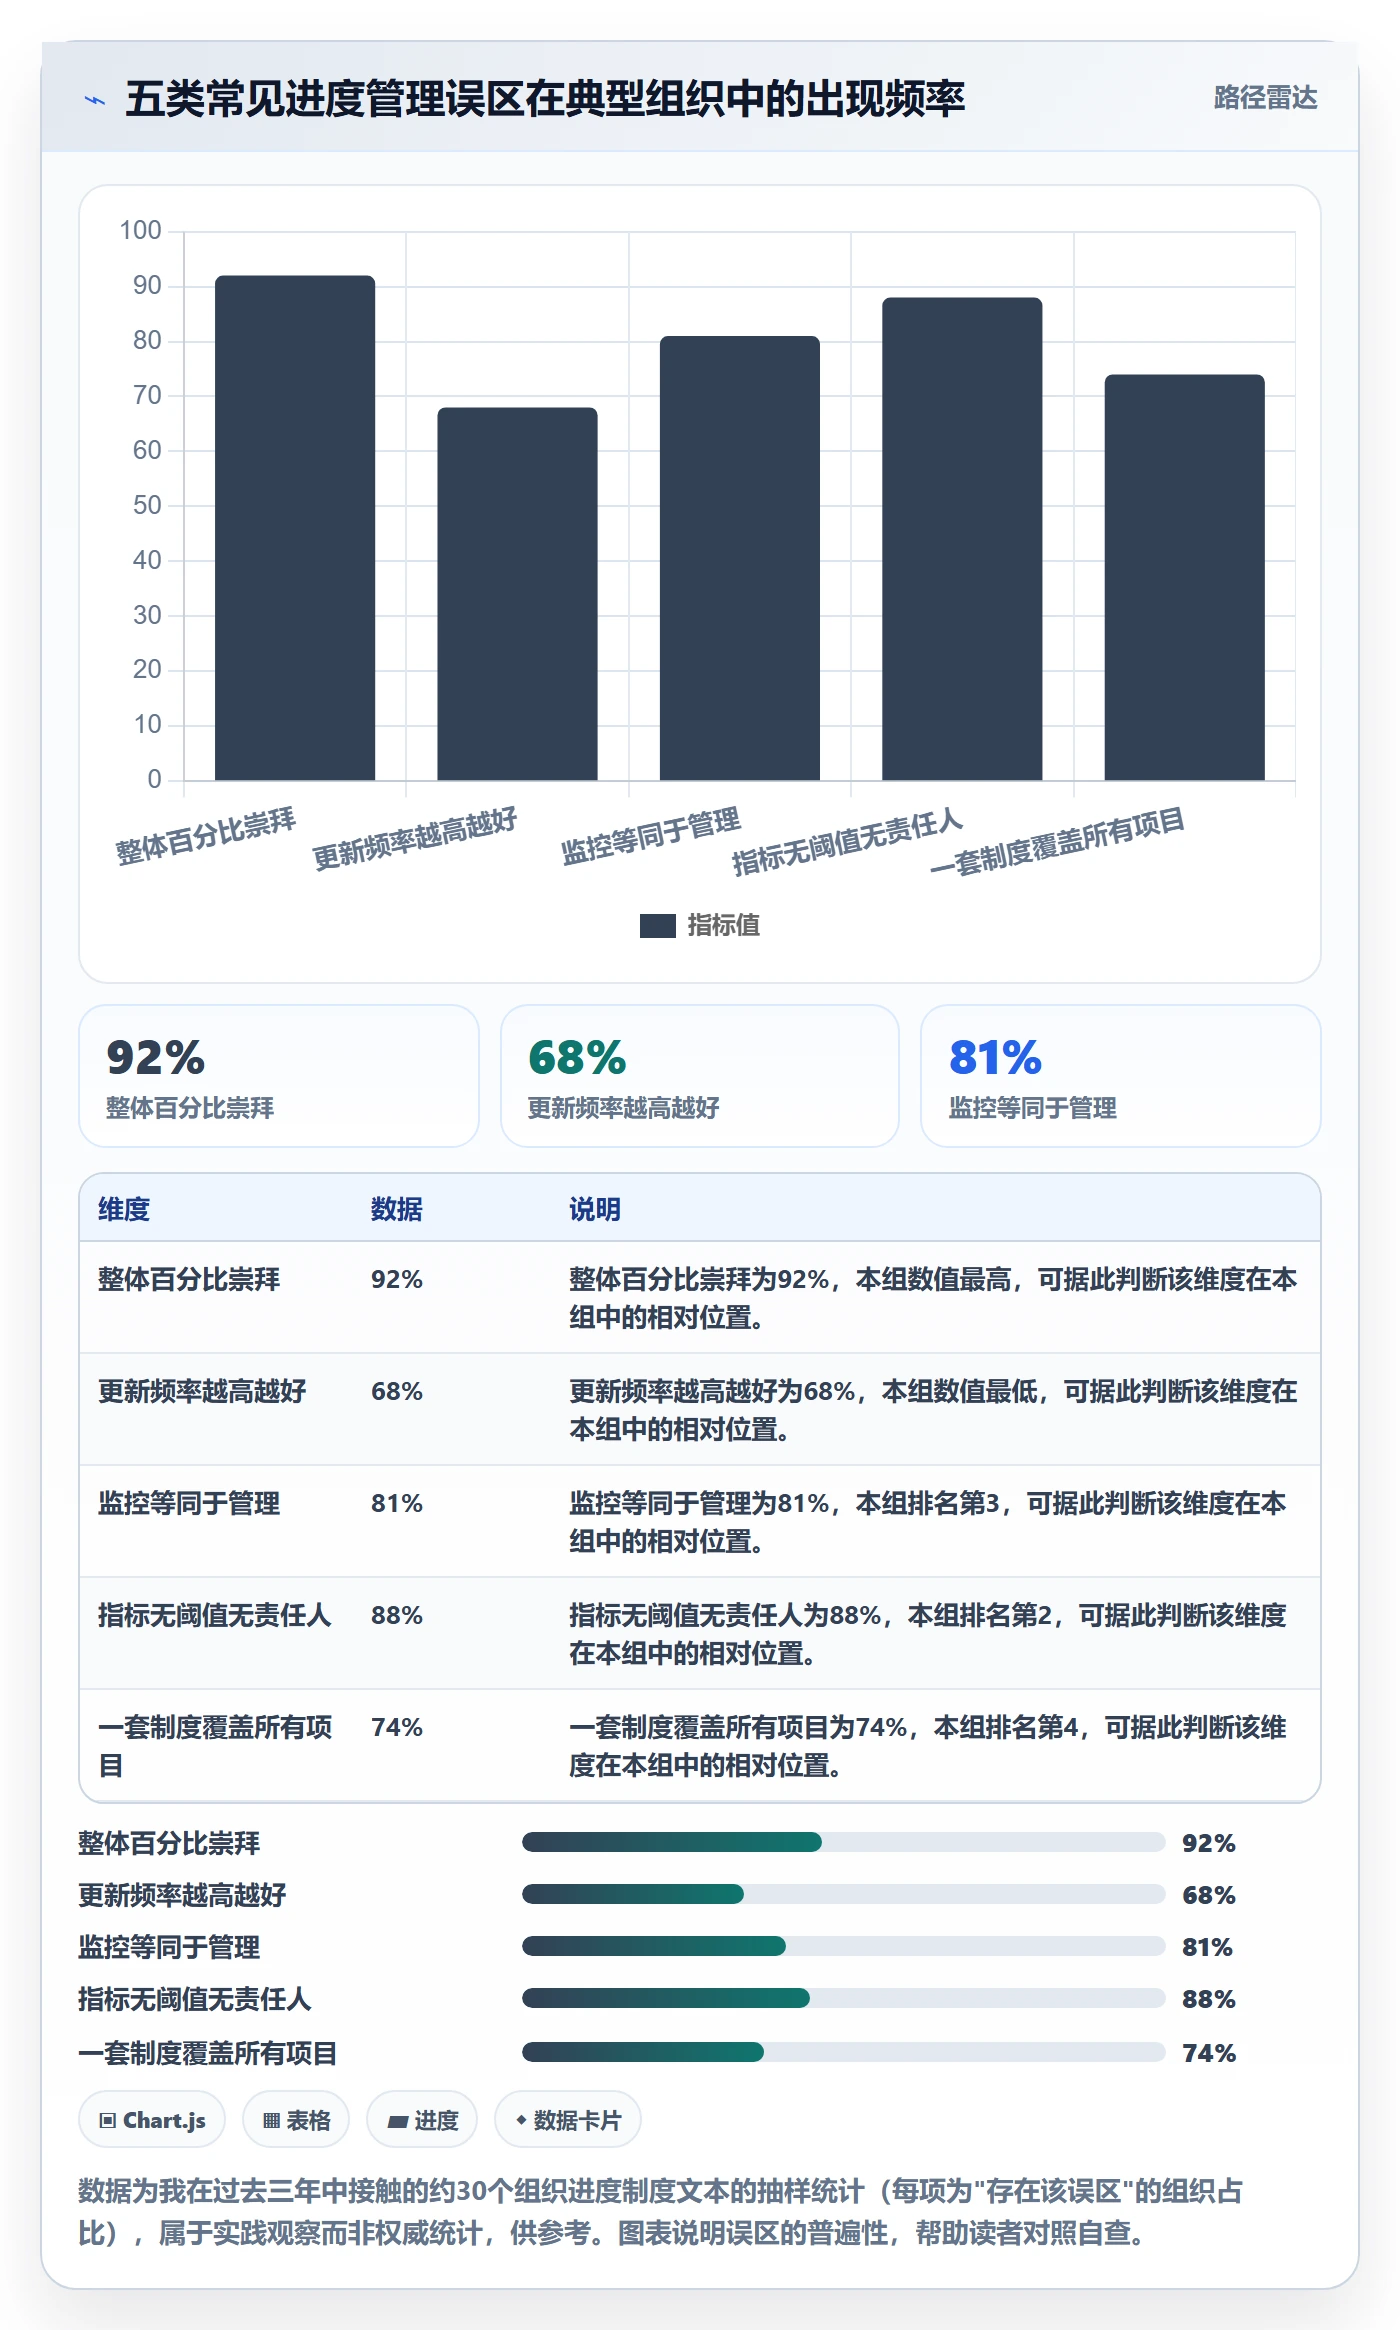1400x2330 pixels.
Task: Click the 88% progress bar for 指标无阈值无责任人
Action: coord(843,1998)
